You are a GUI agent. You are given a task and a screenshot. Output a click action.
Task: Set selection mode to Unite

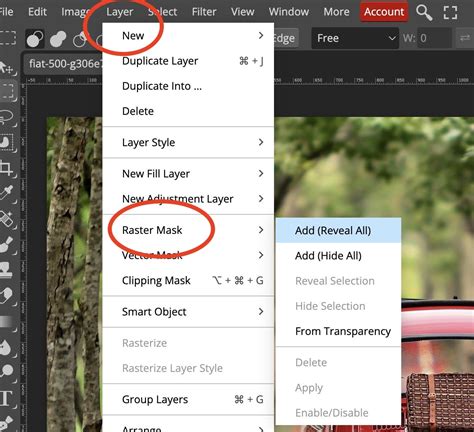tap(58, 39)
